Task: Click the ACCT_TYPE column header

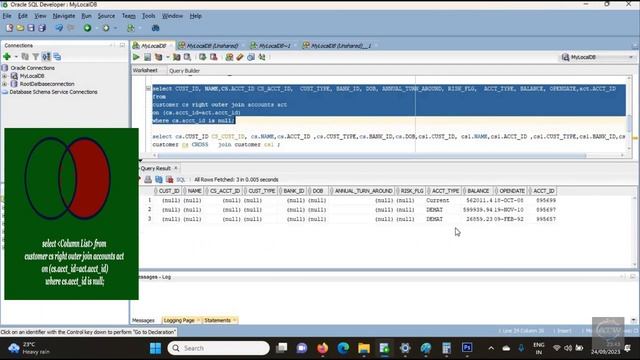Action: (445, 191)
